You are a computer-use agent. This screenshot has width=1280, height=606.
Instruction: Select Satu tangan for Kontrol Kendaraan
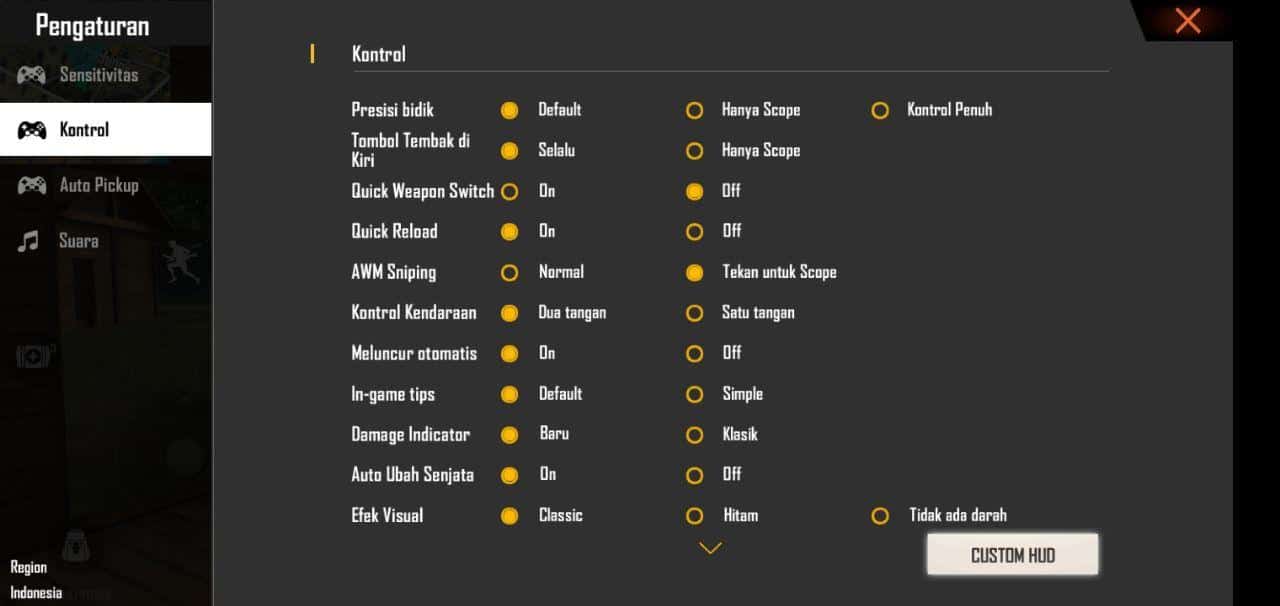pos(695,312)
